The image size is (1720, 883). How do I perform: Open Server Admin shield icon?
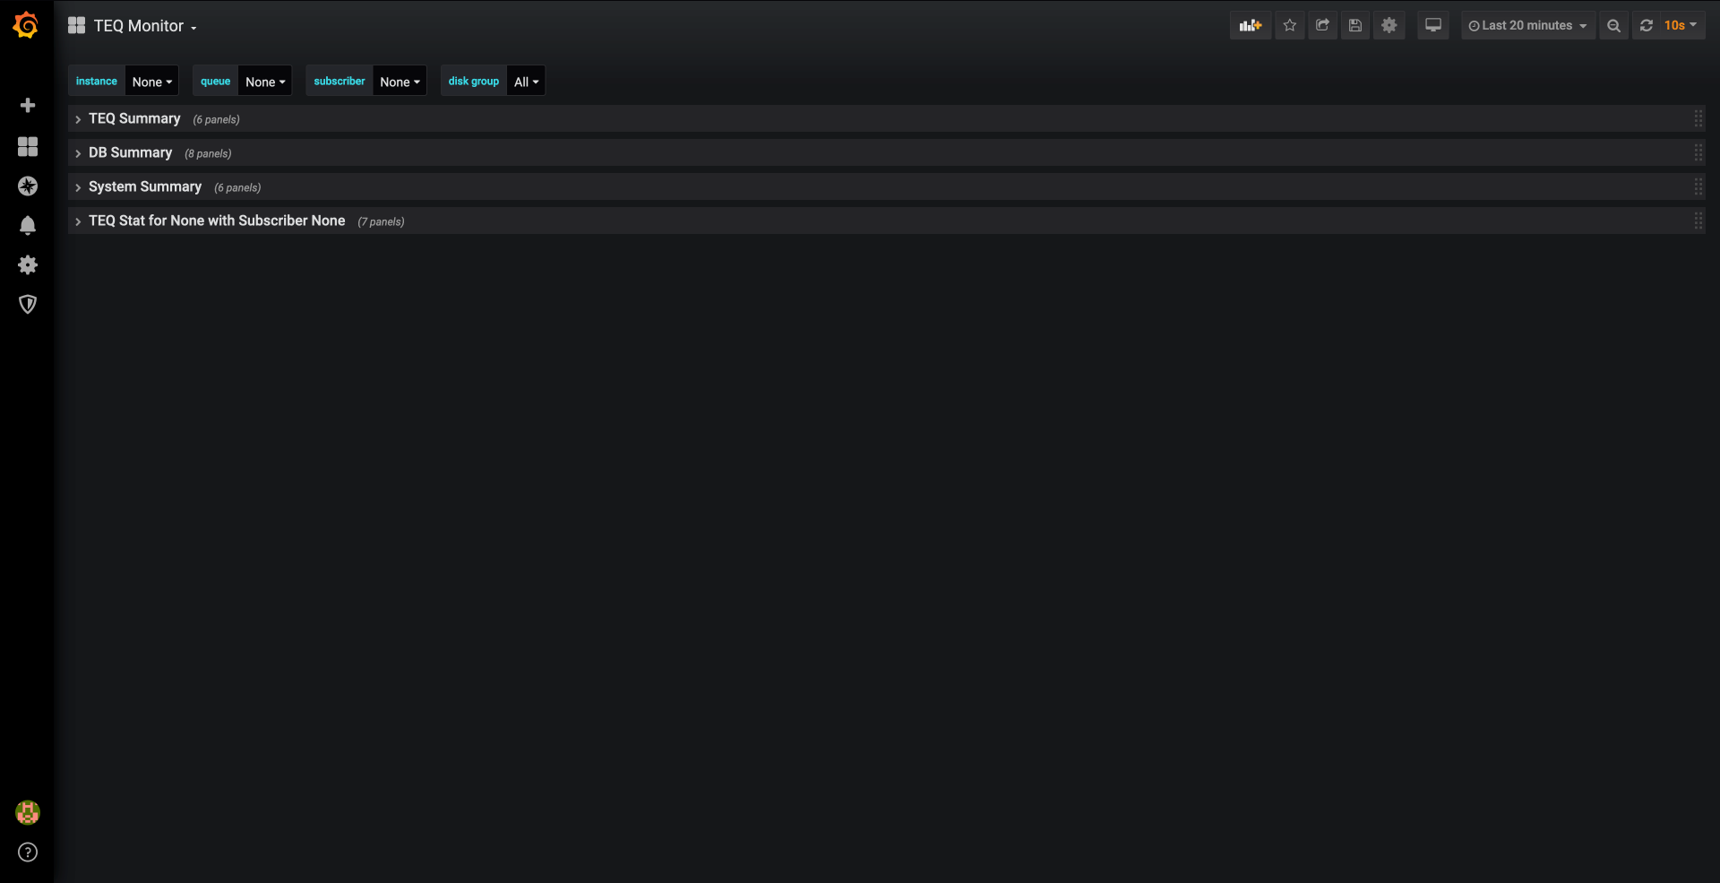click(x=28, y=304)
